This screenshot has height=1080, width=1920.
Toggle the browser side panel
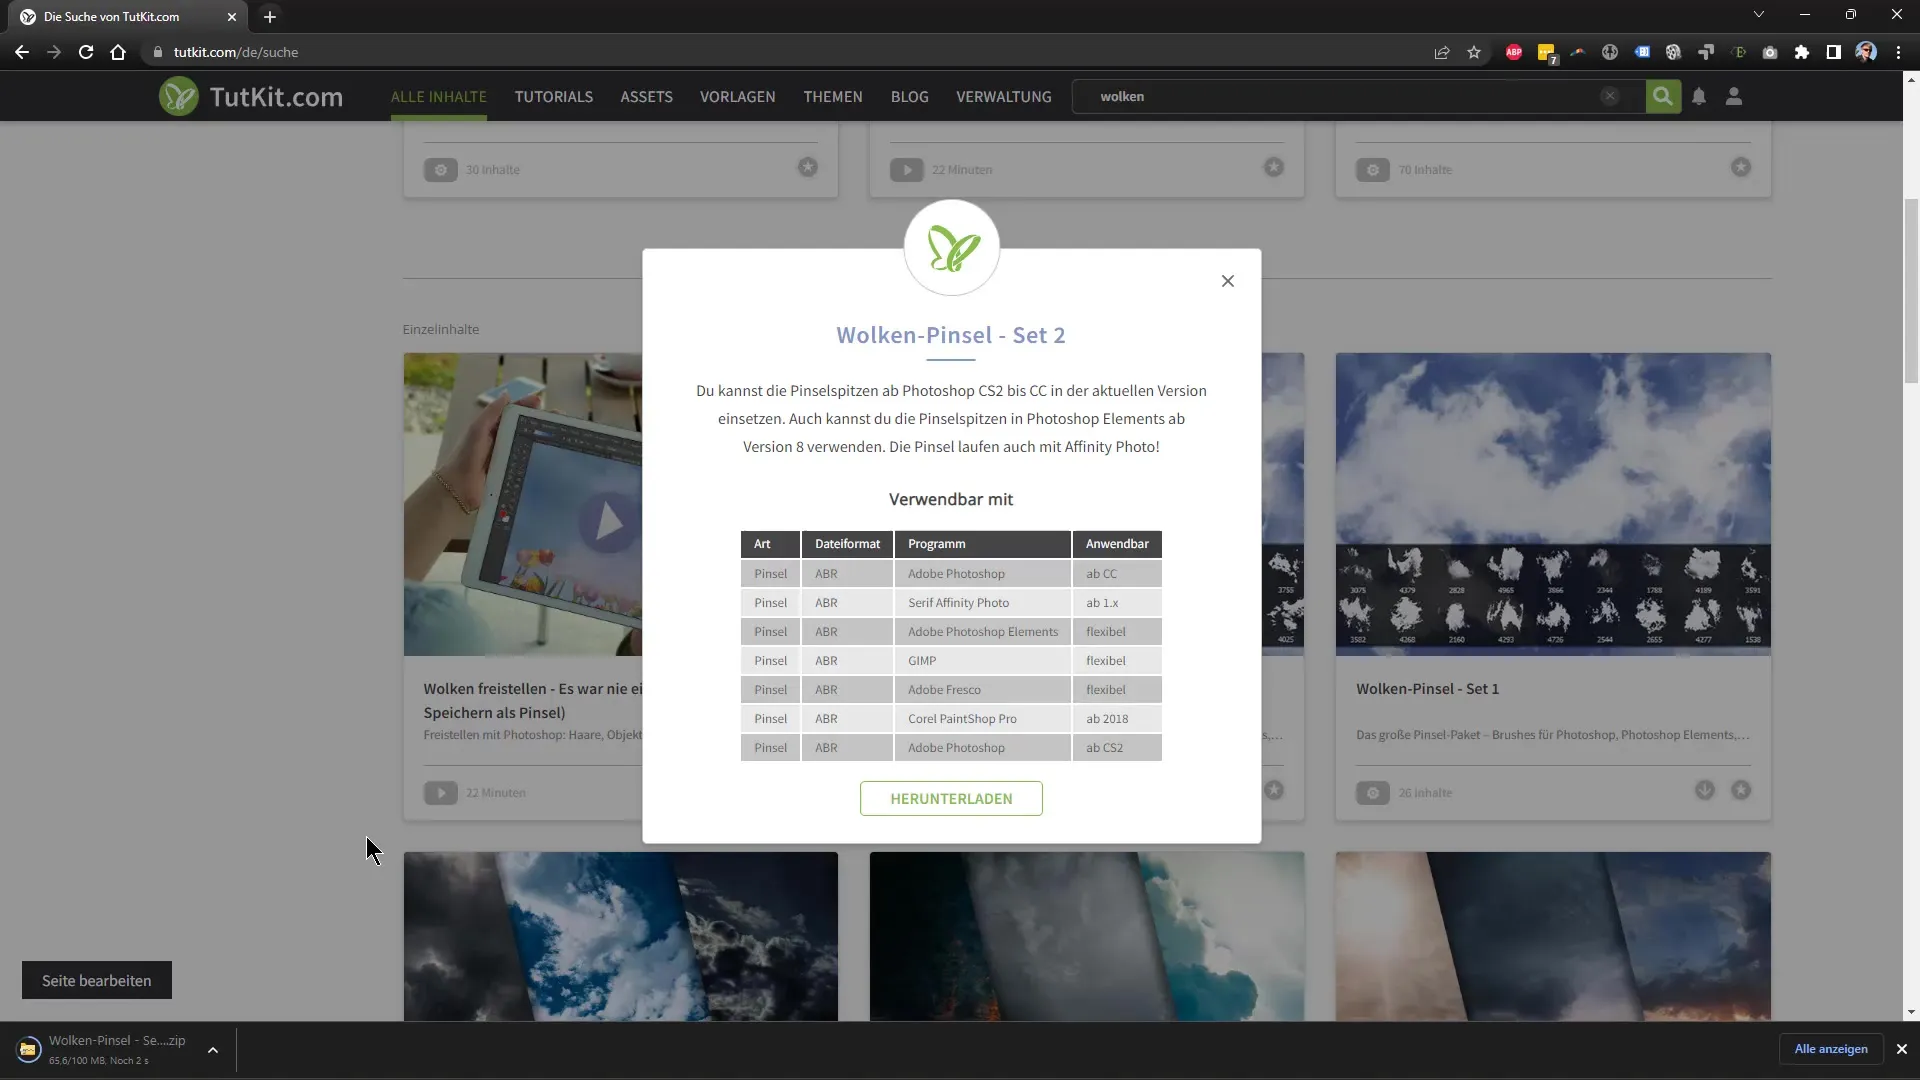(x=1834, y=52)
